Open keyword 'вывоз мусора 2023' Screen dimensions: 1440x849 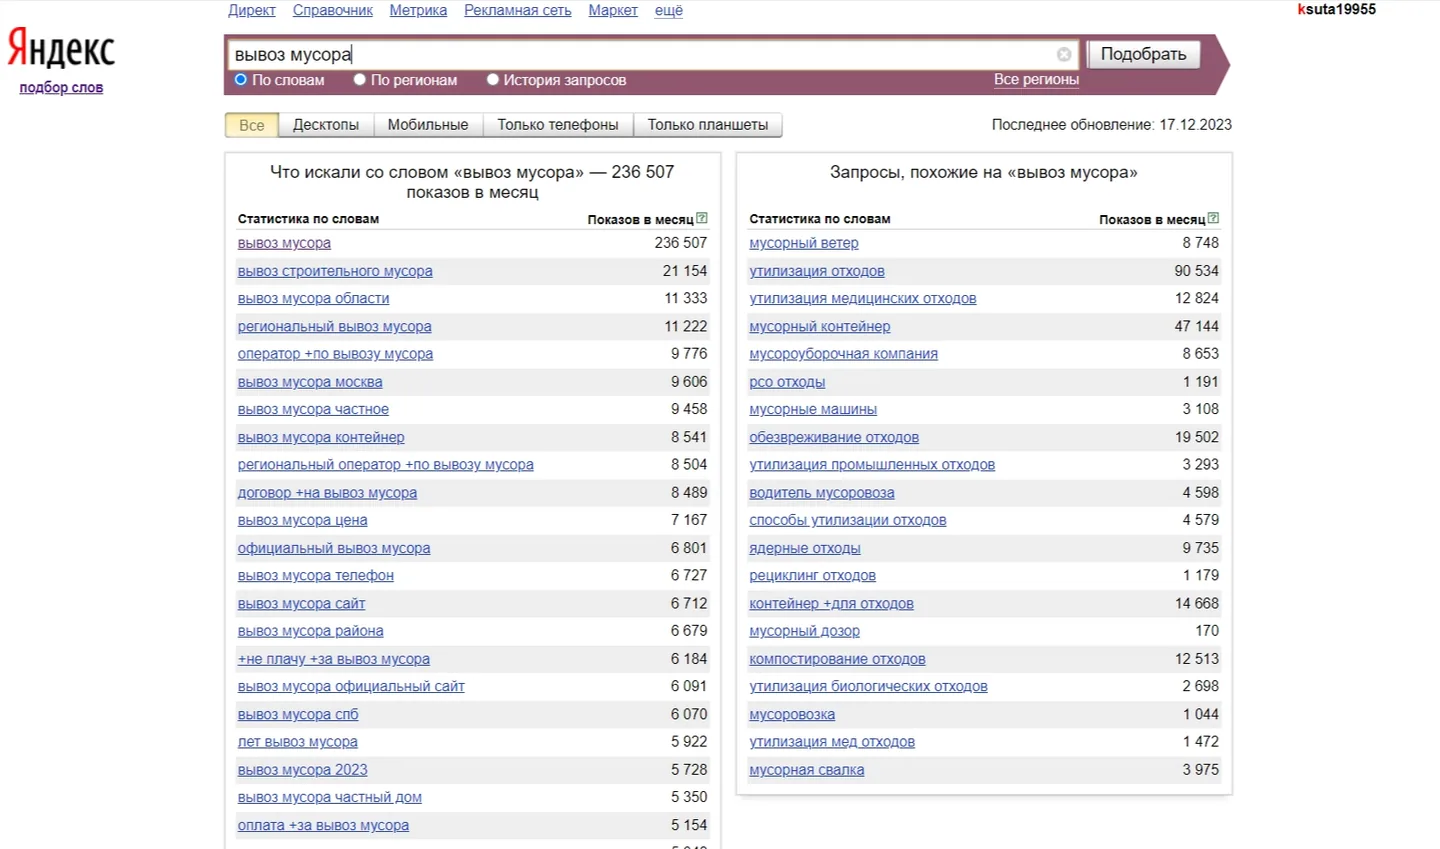pyautogui.click(x=302, y=770)
